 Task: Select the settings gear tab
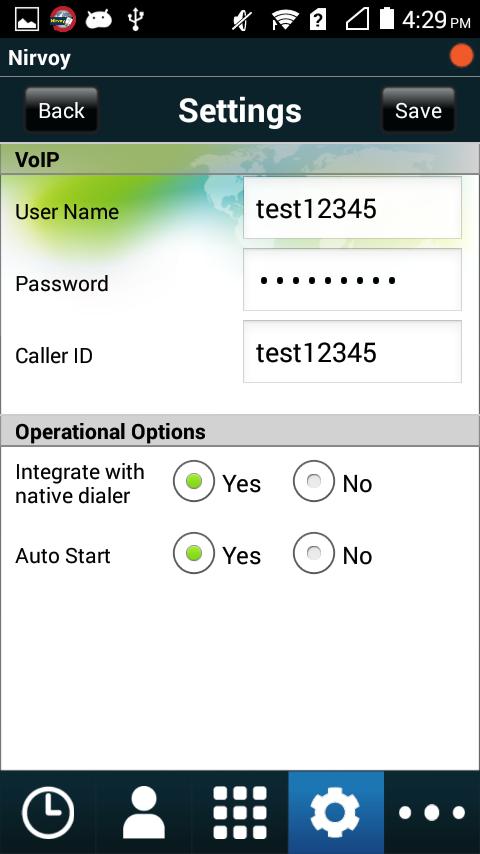[x=336, y=813]
